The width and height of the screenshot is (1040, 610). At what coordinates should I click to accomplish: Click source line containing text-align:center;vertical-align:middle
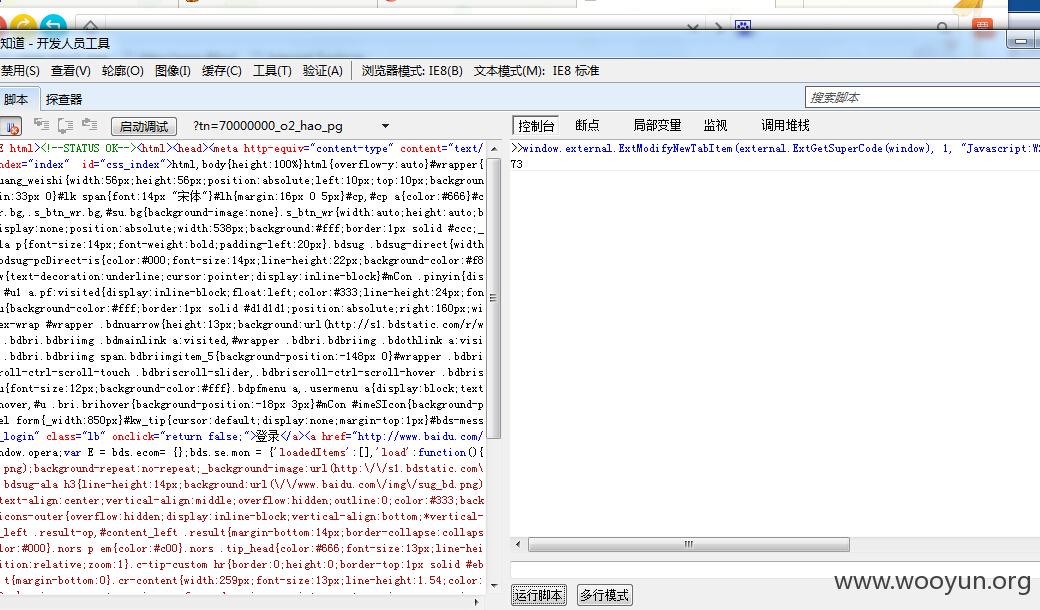coord(242,501)
